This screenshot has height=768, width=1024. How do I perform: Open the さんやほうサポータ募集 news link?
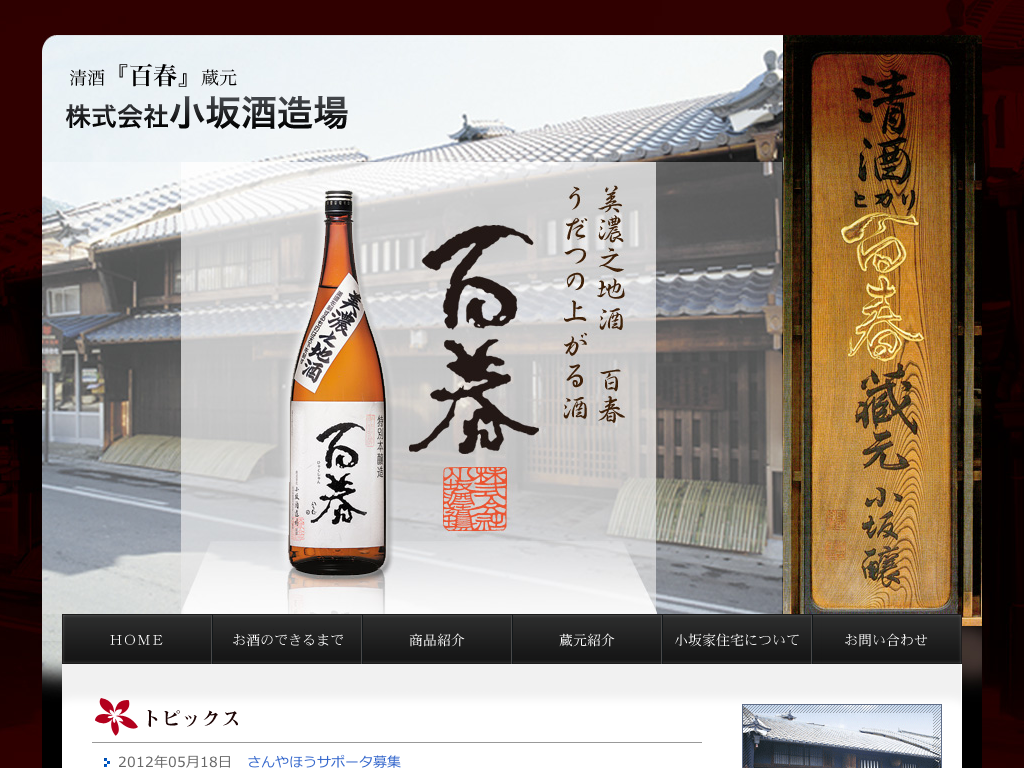pos(324,761)
